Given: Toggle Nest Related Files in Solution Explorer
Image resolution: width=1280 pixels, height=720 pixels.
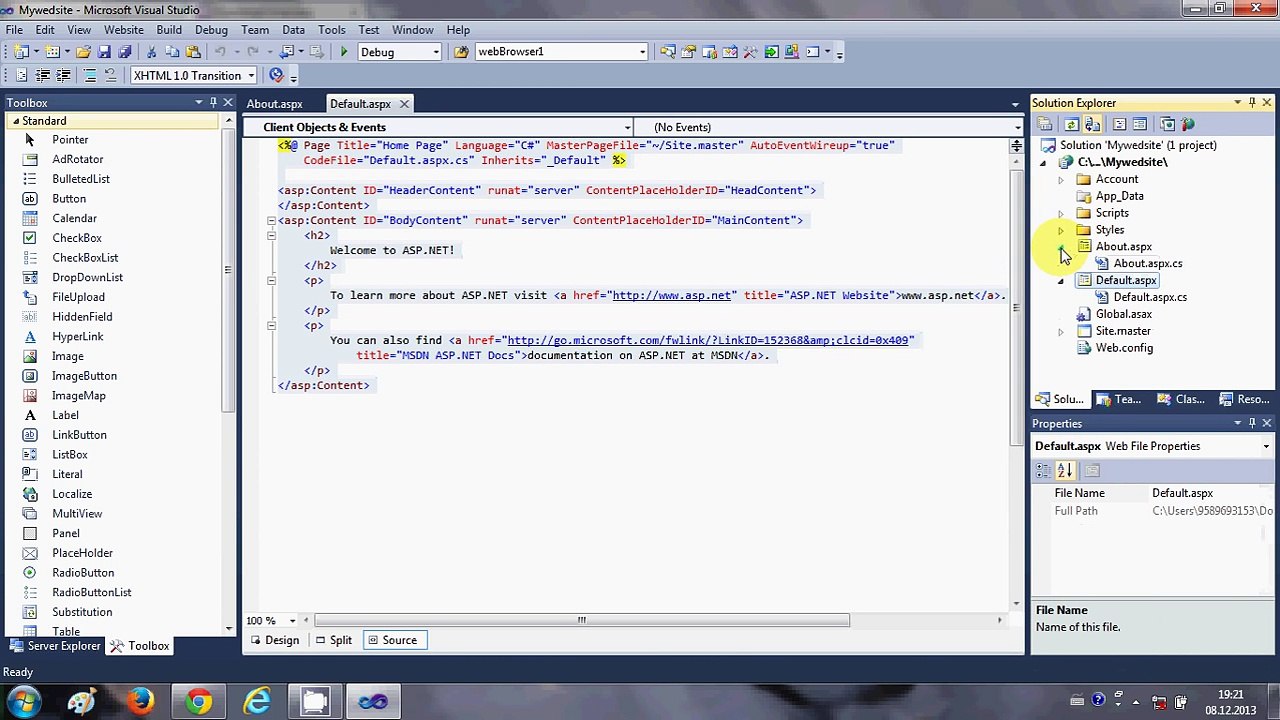Looking at the screenshot, I should [x=1093, y=125].
